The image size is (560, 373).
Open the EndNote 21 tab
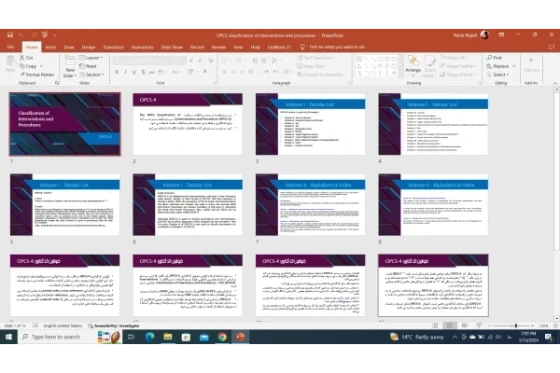(279, 47)
